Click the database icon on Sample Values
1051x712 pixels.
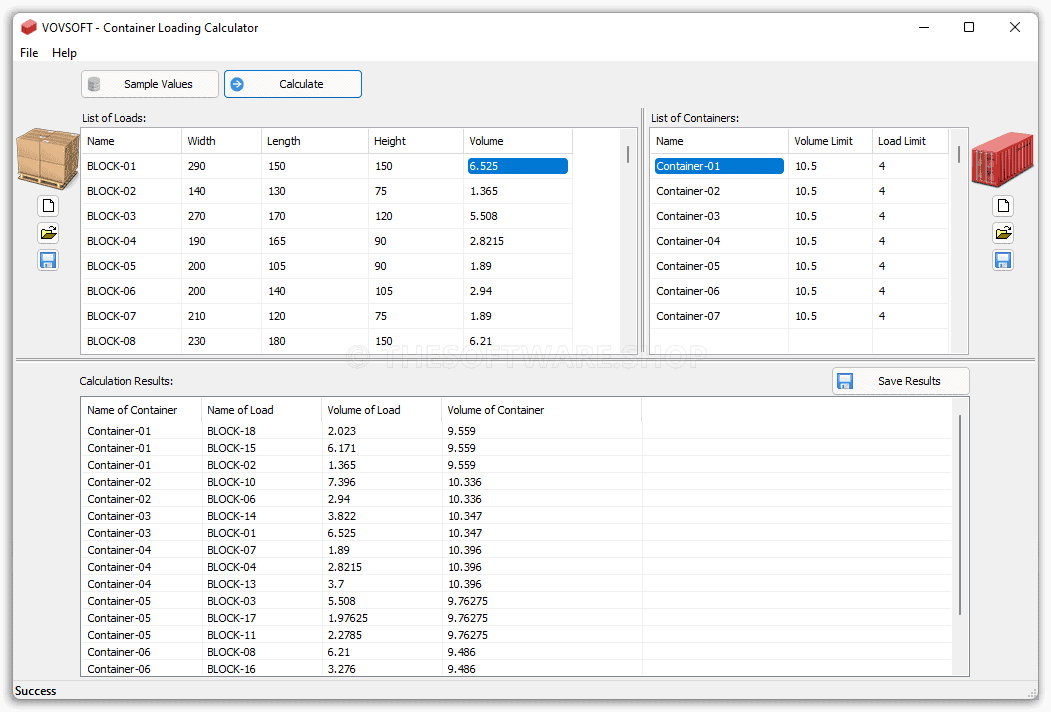95,84
